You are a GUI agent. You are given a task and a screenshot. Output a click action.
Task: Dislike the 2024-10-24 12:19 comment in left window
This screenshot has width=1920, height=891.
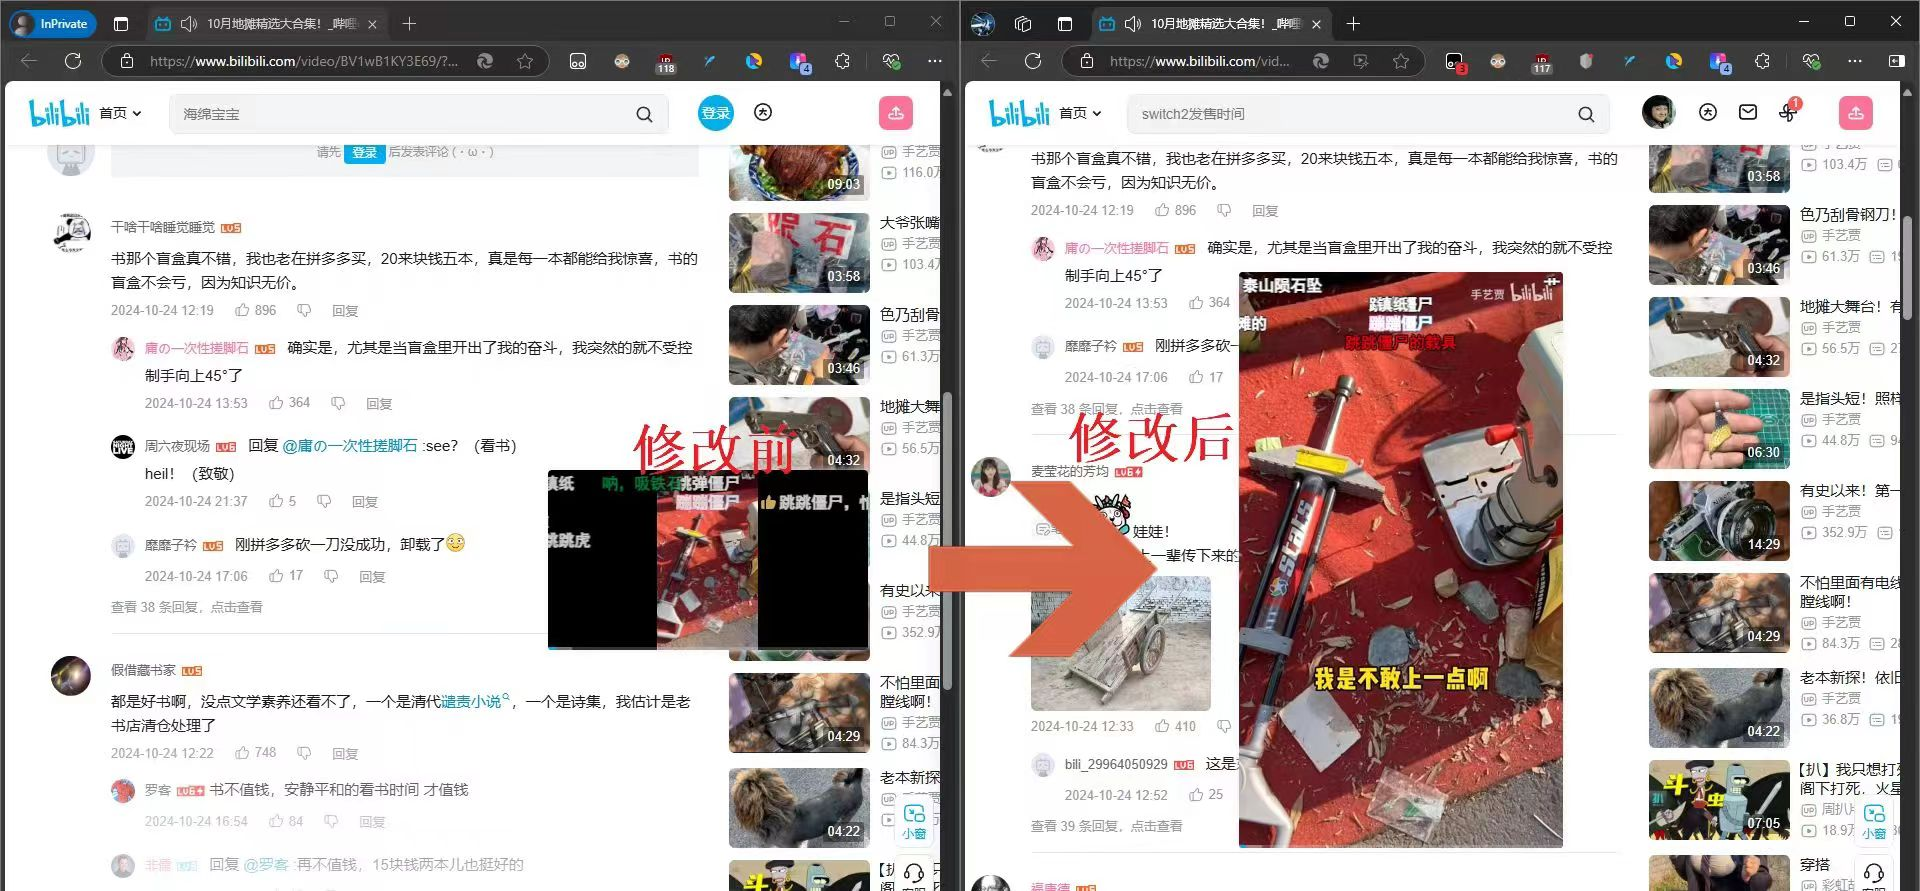pyautogui.click(x=304, y=310)
